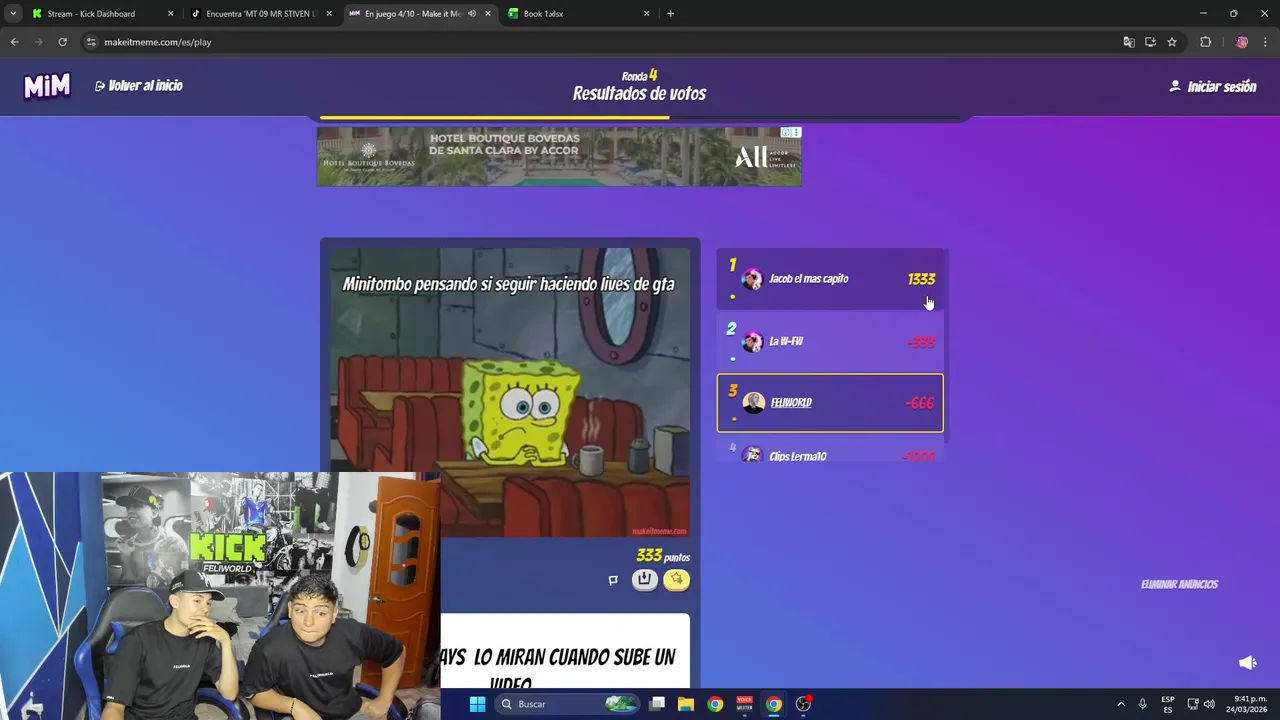Open Voicemeeter from taskbar

tap(744, 704)
